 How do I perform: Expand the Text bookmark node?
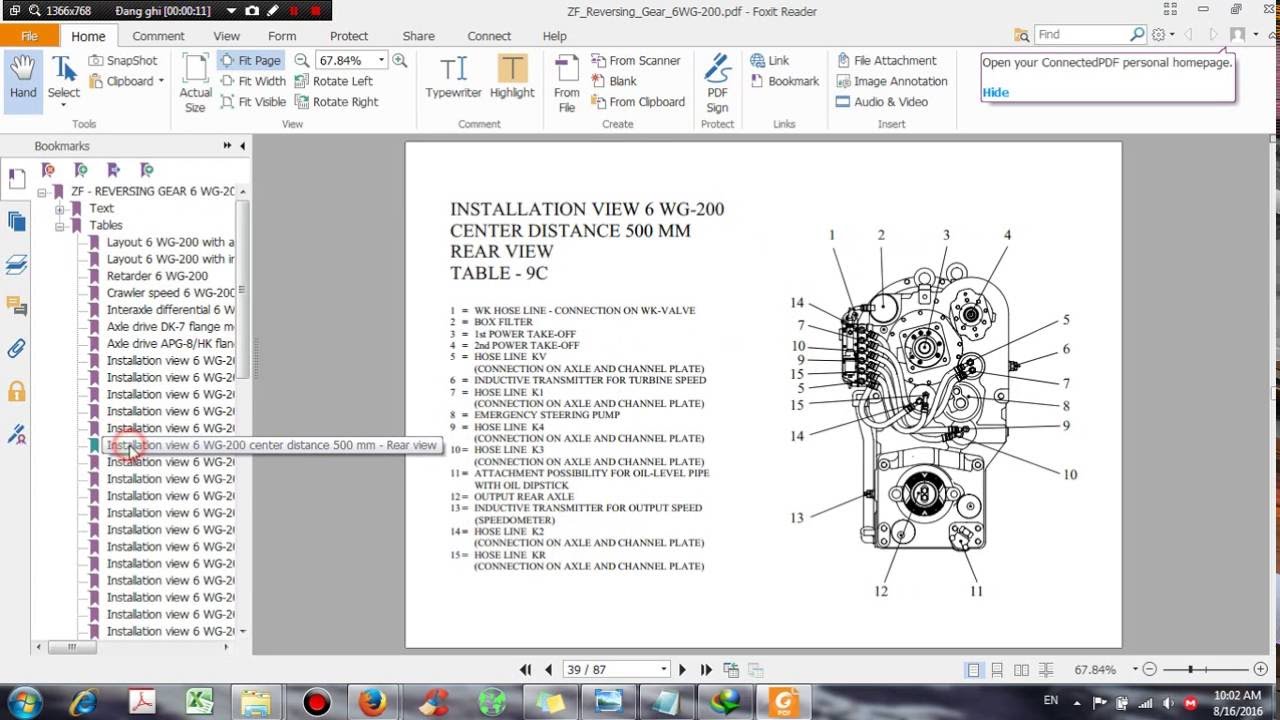click(60, 209)
